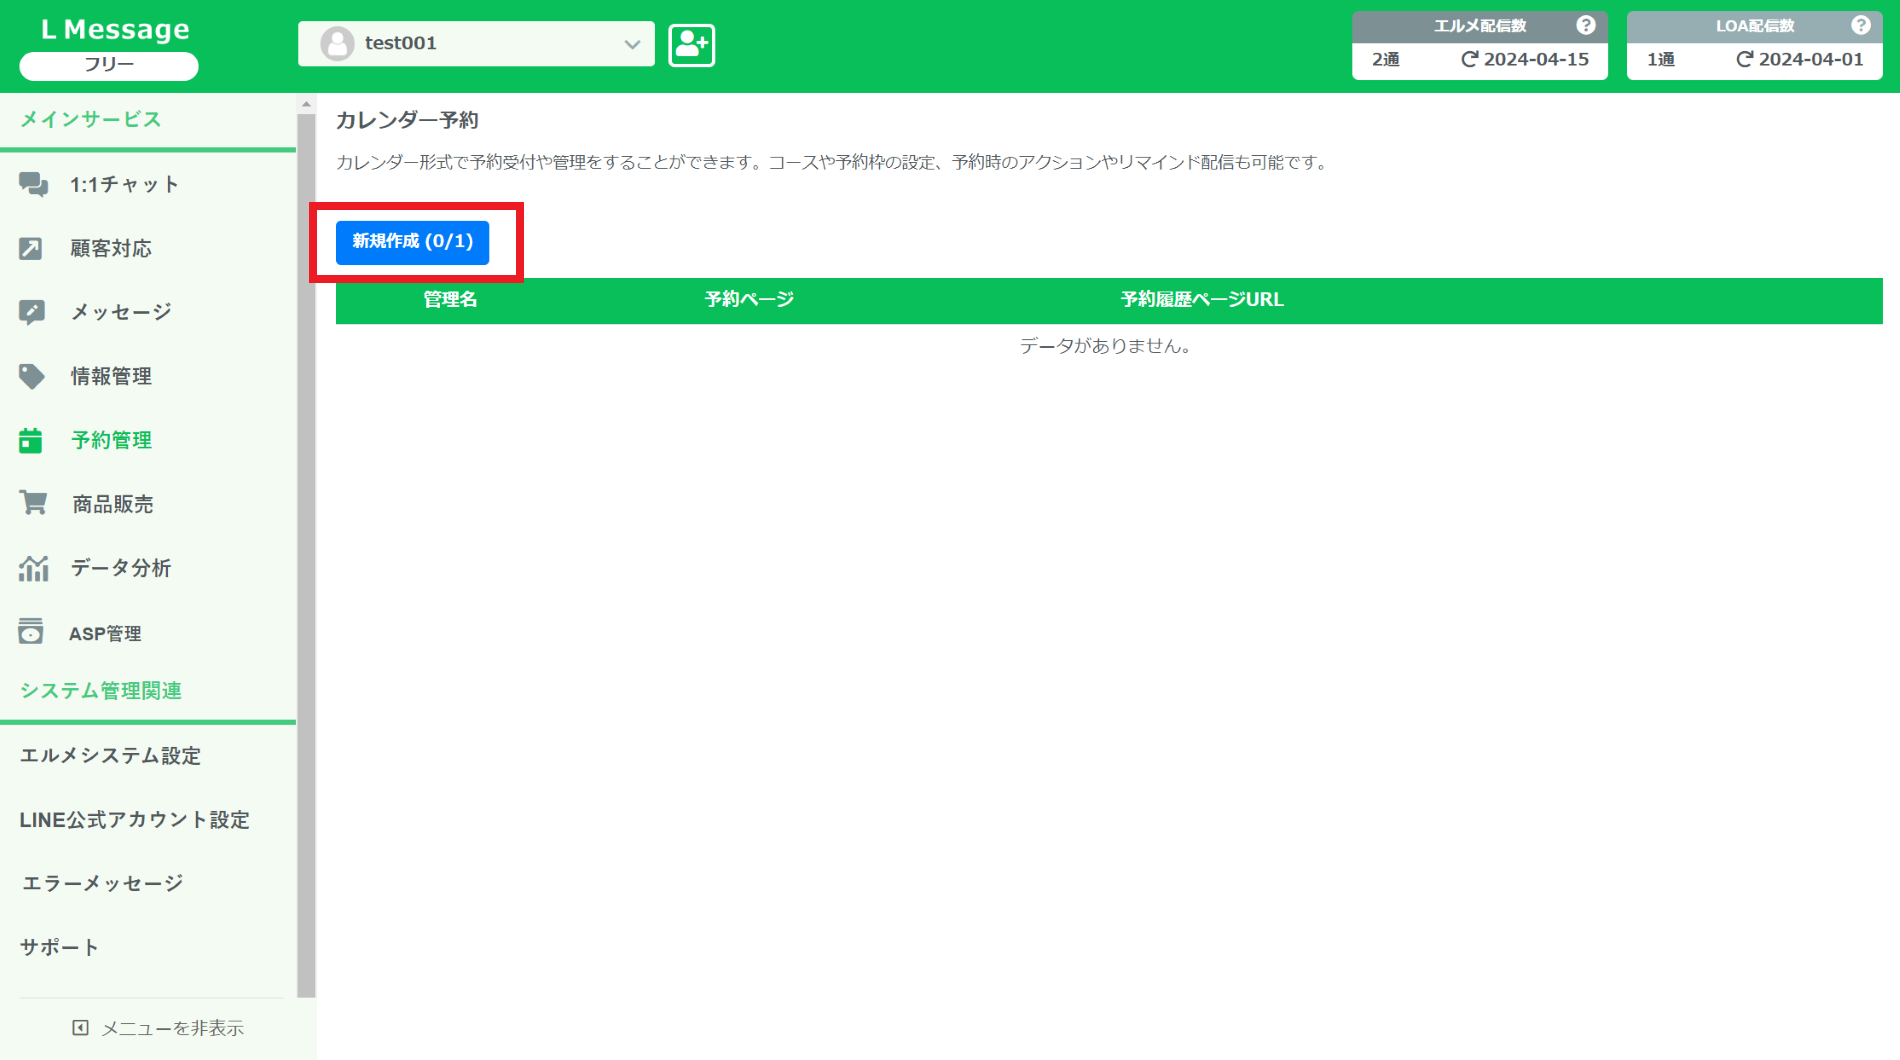This screenshot has width=1900, height=1060.
Task: Click the 新規作成 (0/1) button
Action: pos(412,242)
